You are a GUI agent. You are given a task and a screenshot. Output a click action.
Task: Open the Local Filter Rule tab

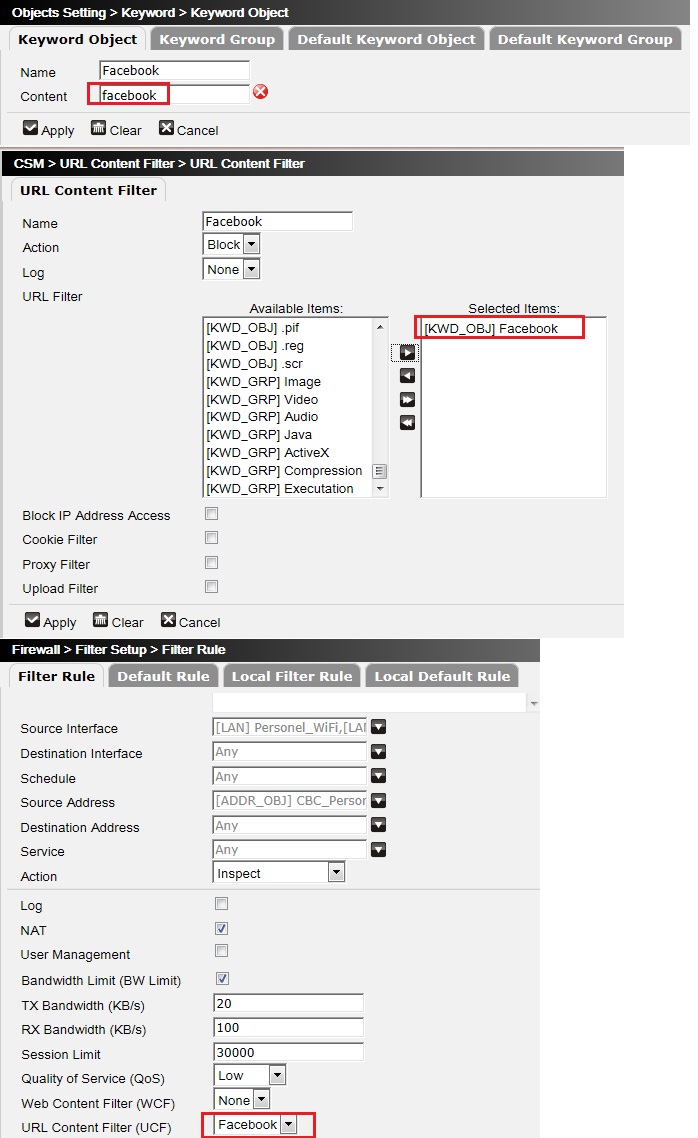tap(292, 676)
